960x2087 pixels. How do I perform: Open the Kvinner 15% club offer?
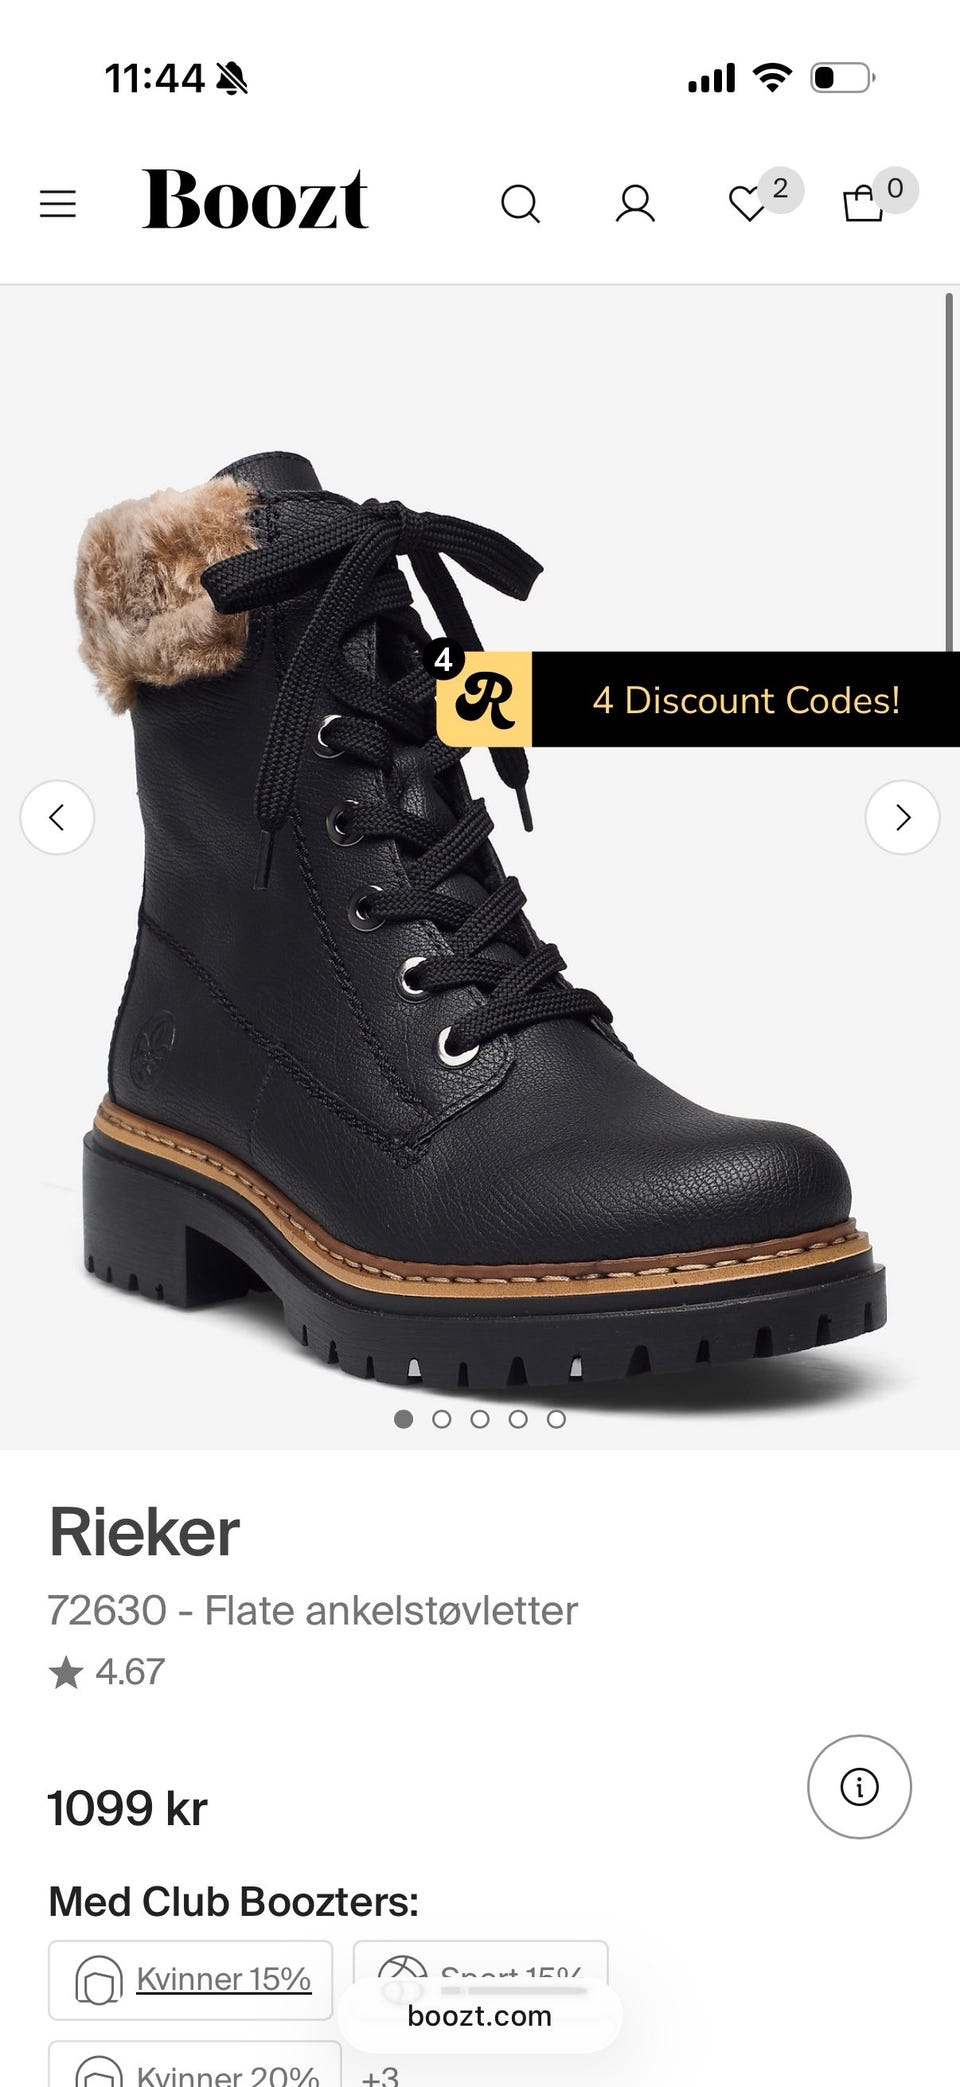pyautogui.click(x=191, y=1980)
